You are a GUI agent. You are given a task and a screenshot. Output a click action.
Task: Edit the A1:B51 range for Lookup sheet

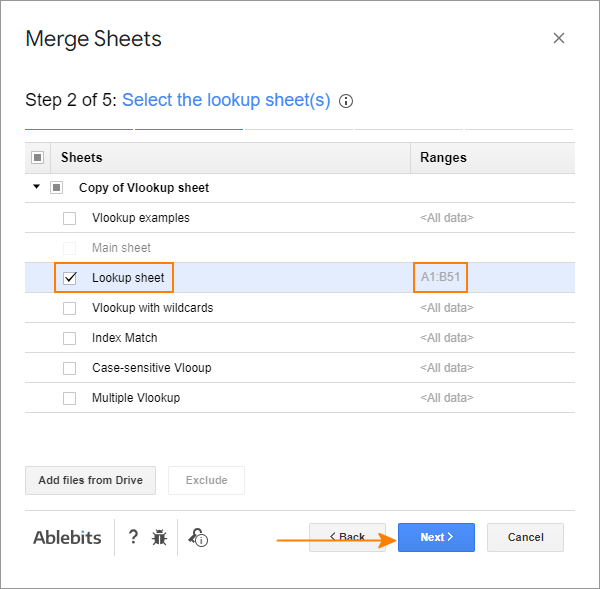coord(440,277)
